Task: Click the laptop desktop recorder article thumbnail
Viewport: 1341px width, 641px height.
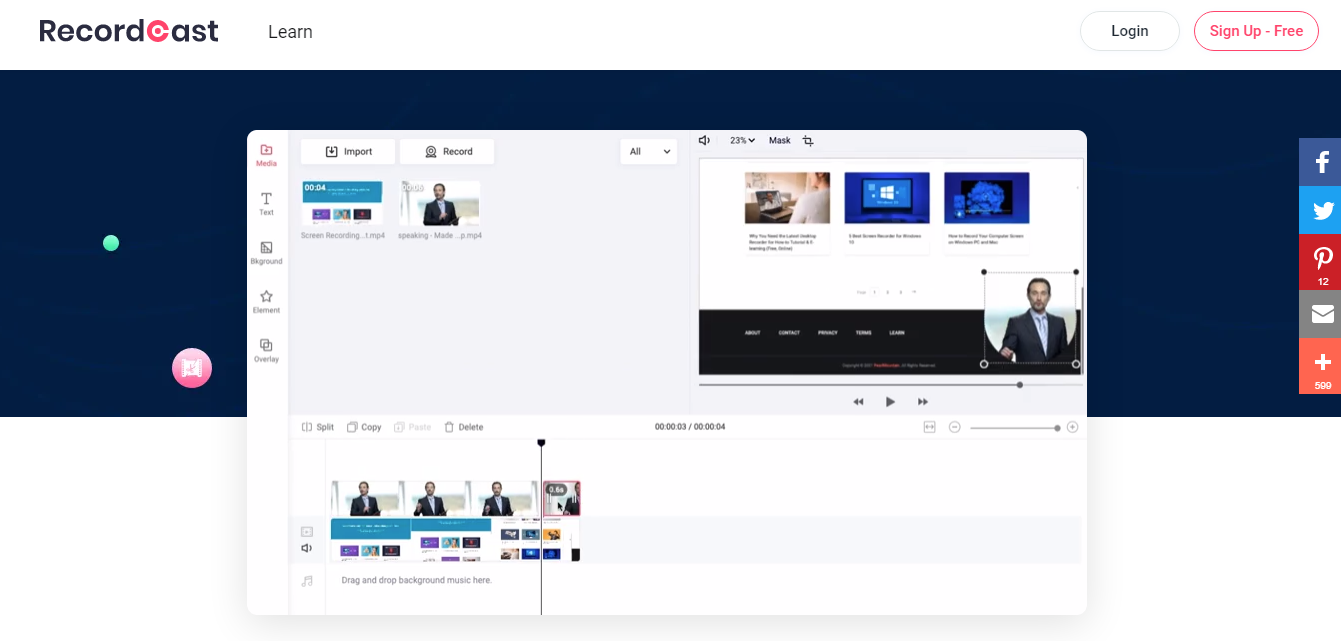Action: point(787,198)
